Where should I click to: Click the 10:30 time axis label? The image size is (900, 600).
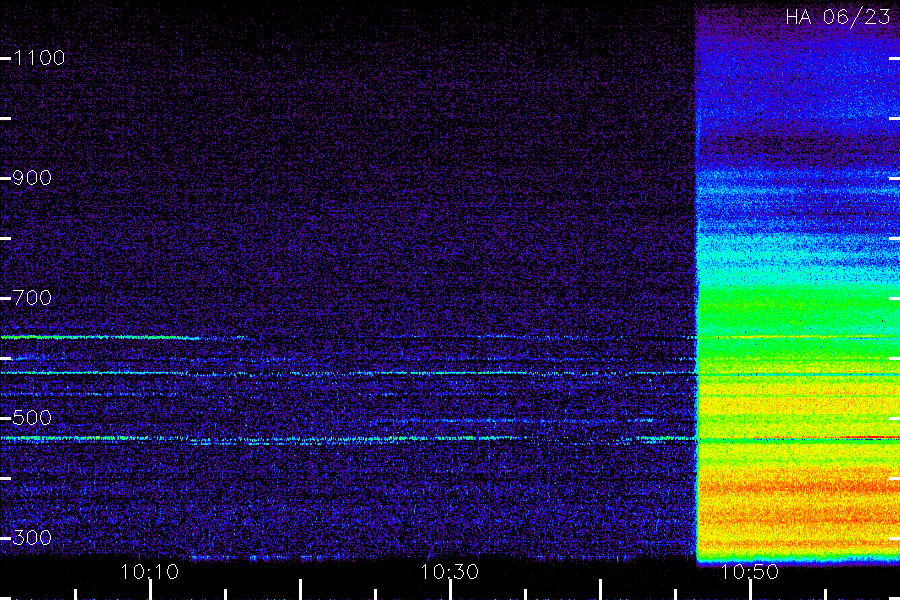pos(449,572)
